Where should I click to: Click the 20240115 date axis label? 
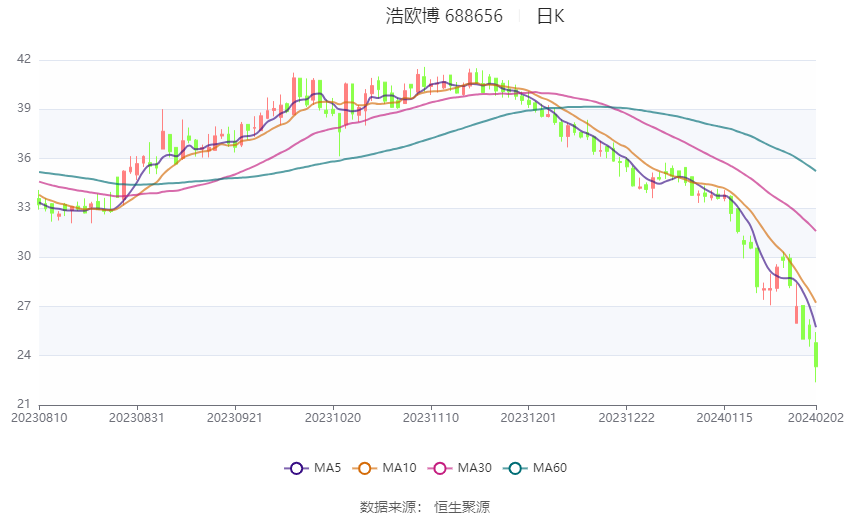click(x=725, y=418)
